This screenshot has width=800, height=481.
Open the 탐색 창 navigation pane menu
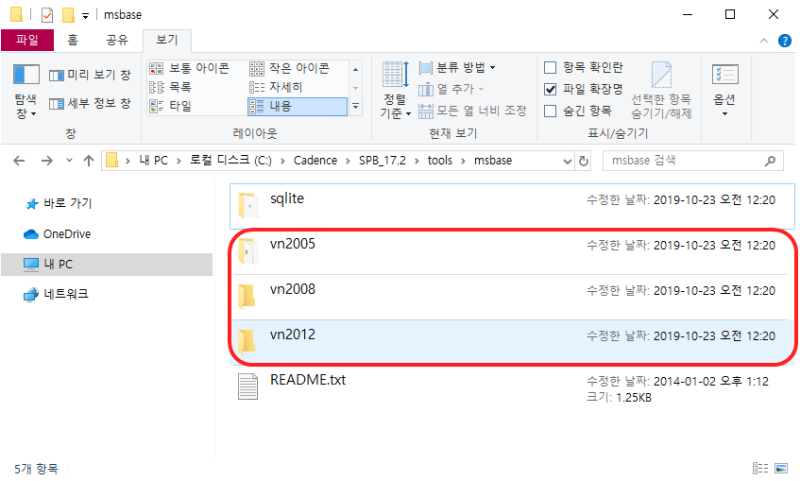[26, 92]
